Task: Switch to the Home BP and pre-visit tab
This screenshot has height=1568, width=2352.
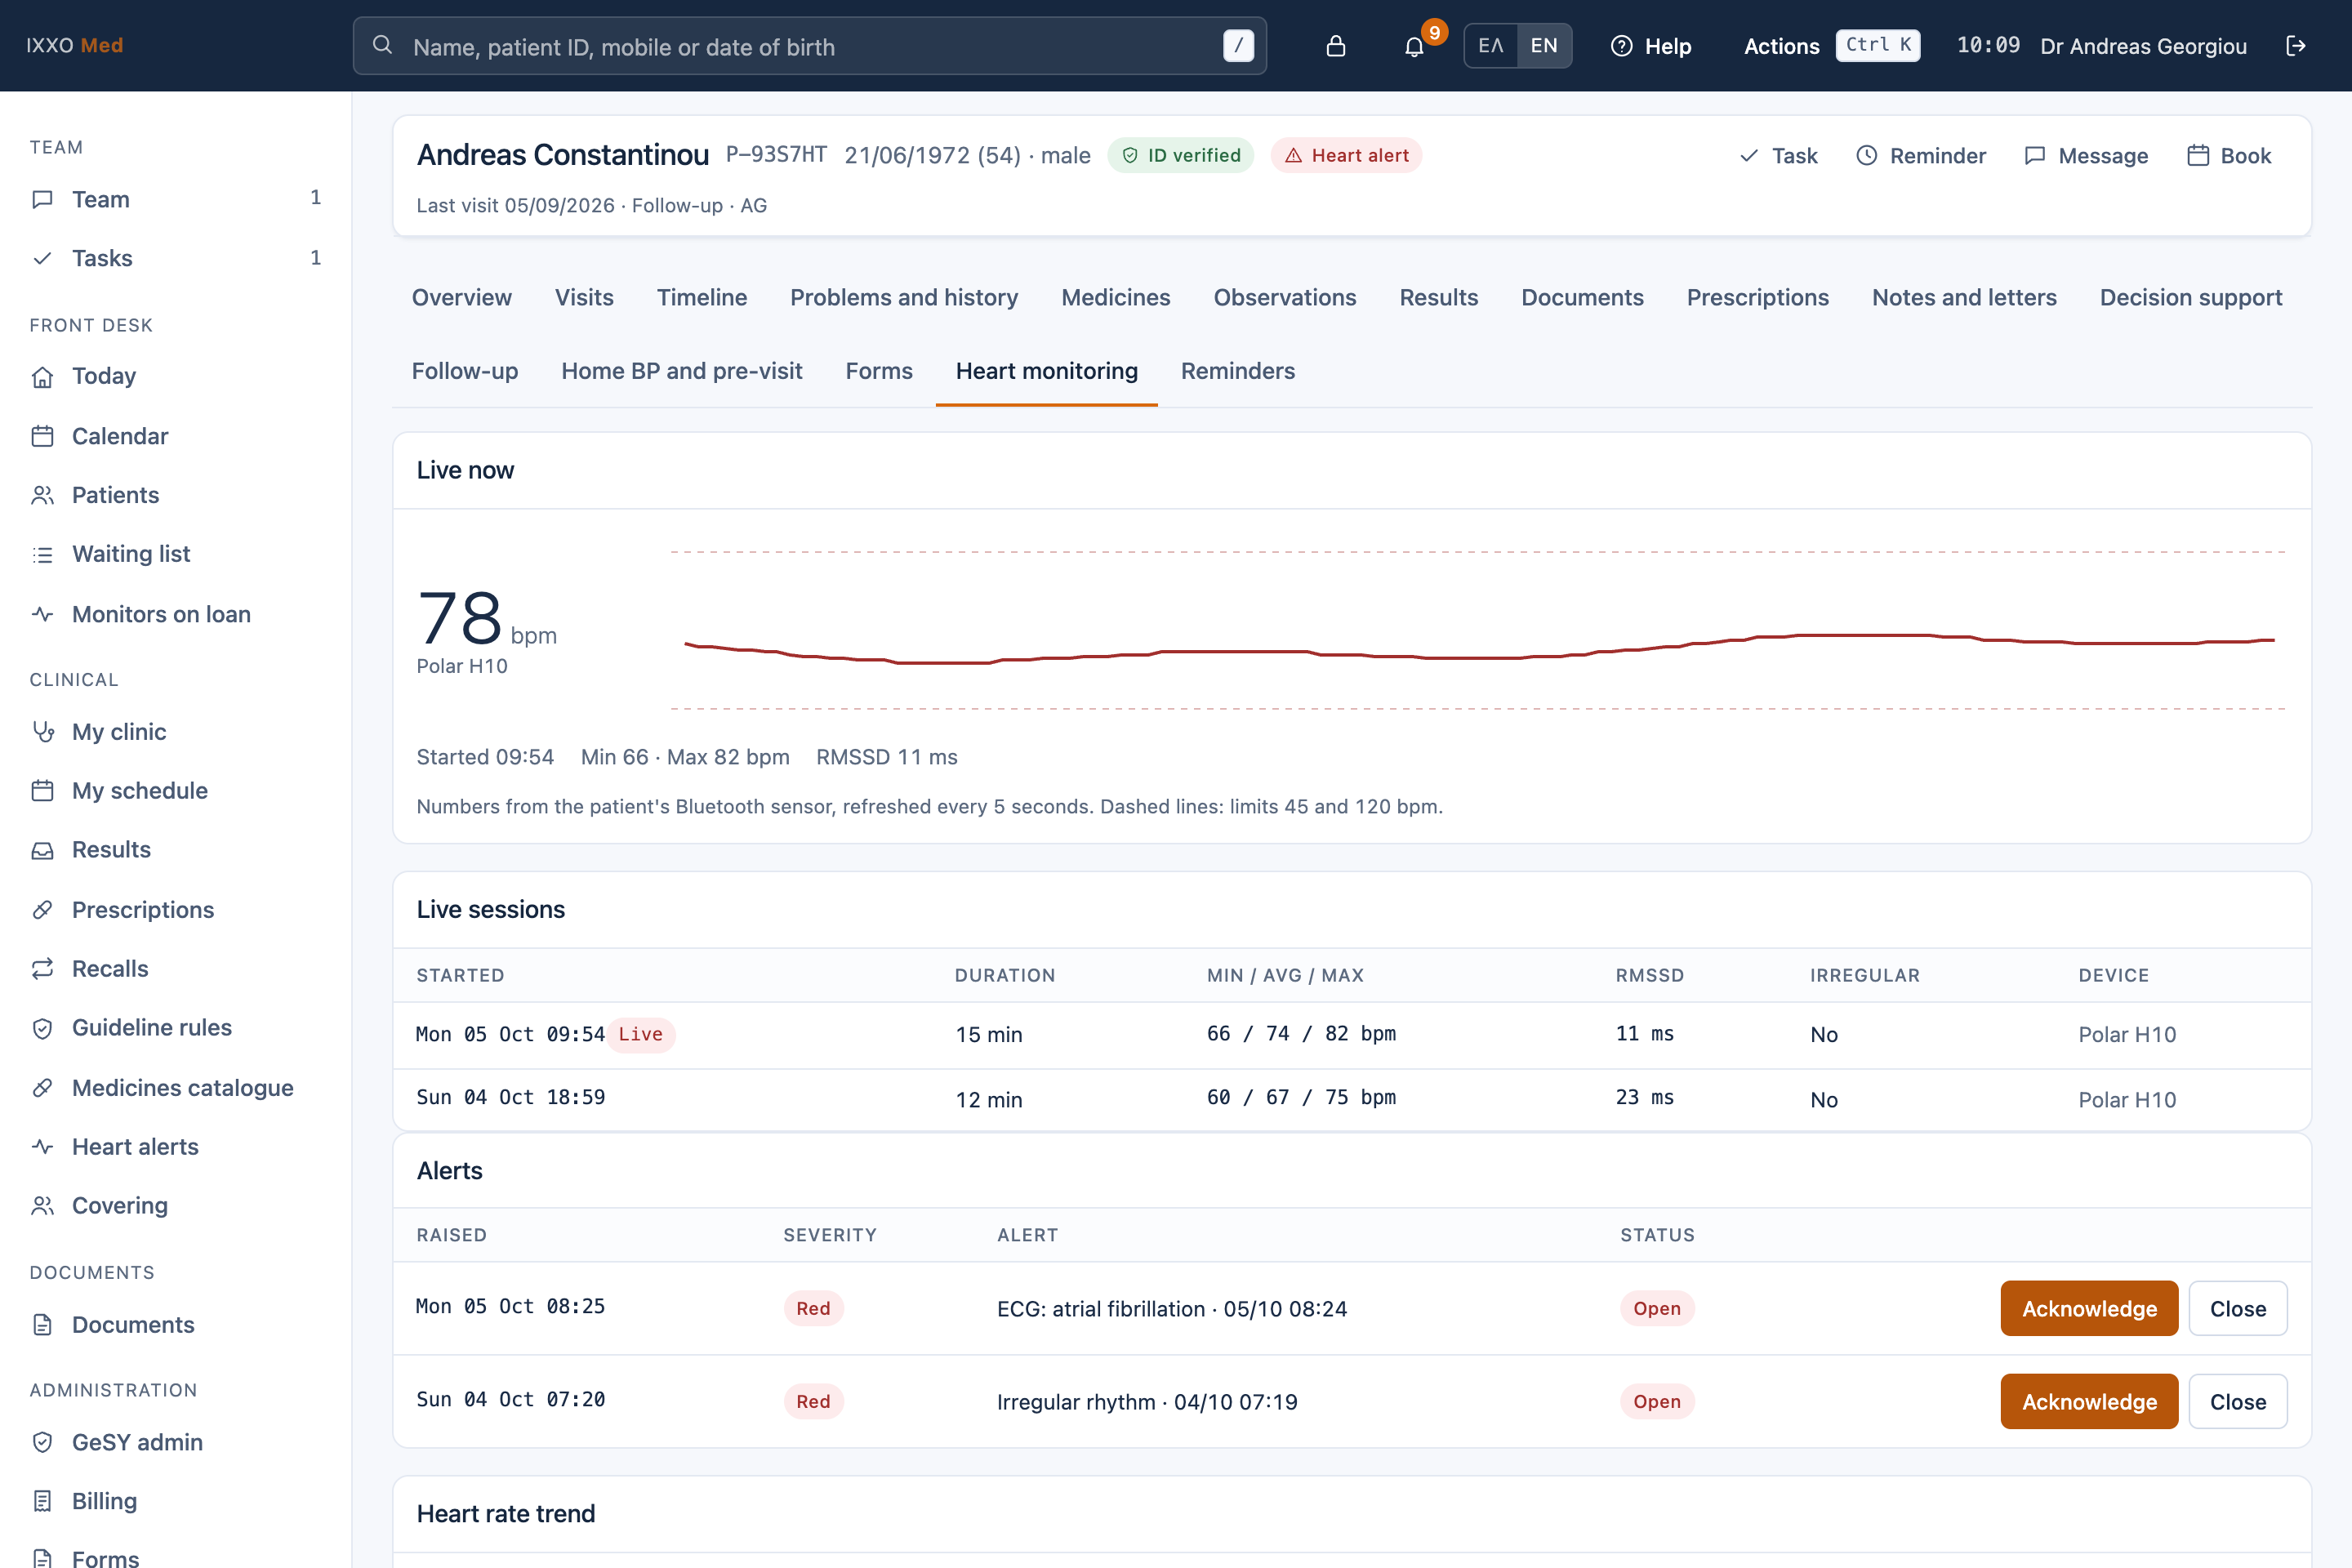Action: (681, 371)
